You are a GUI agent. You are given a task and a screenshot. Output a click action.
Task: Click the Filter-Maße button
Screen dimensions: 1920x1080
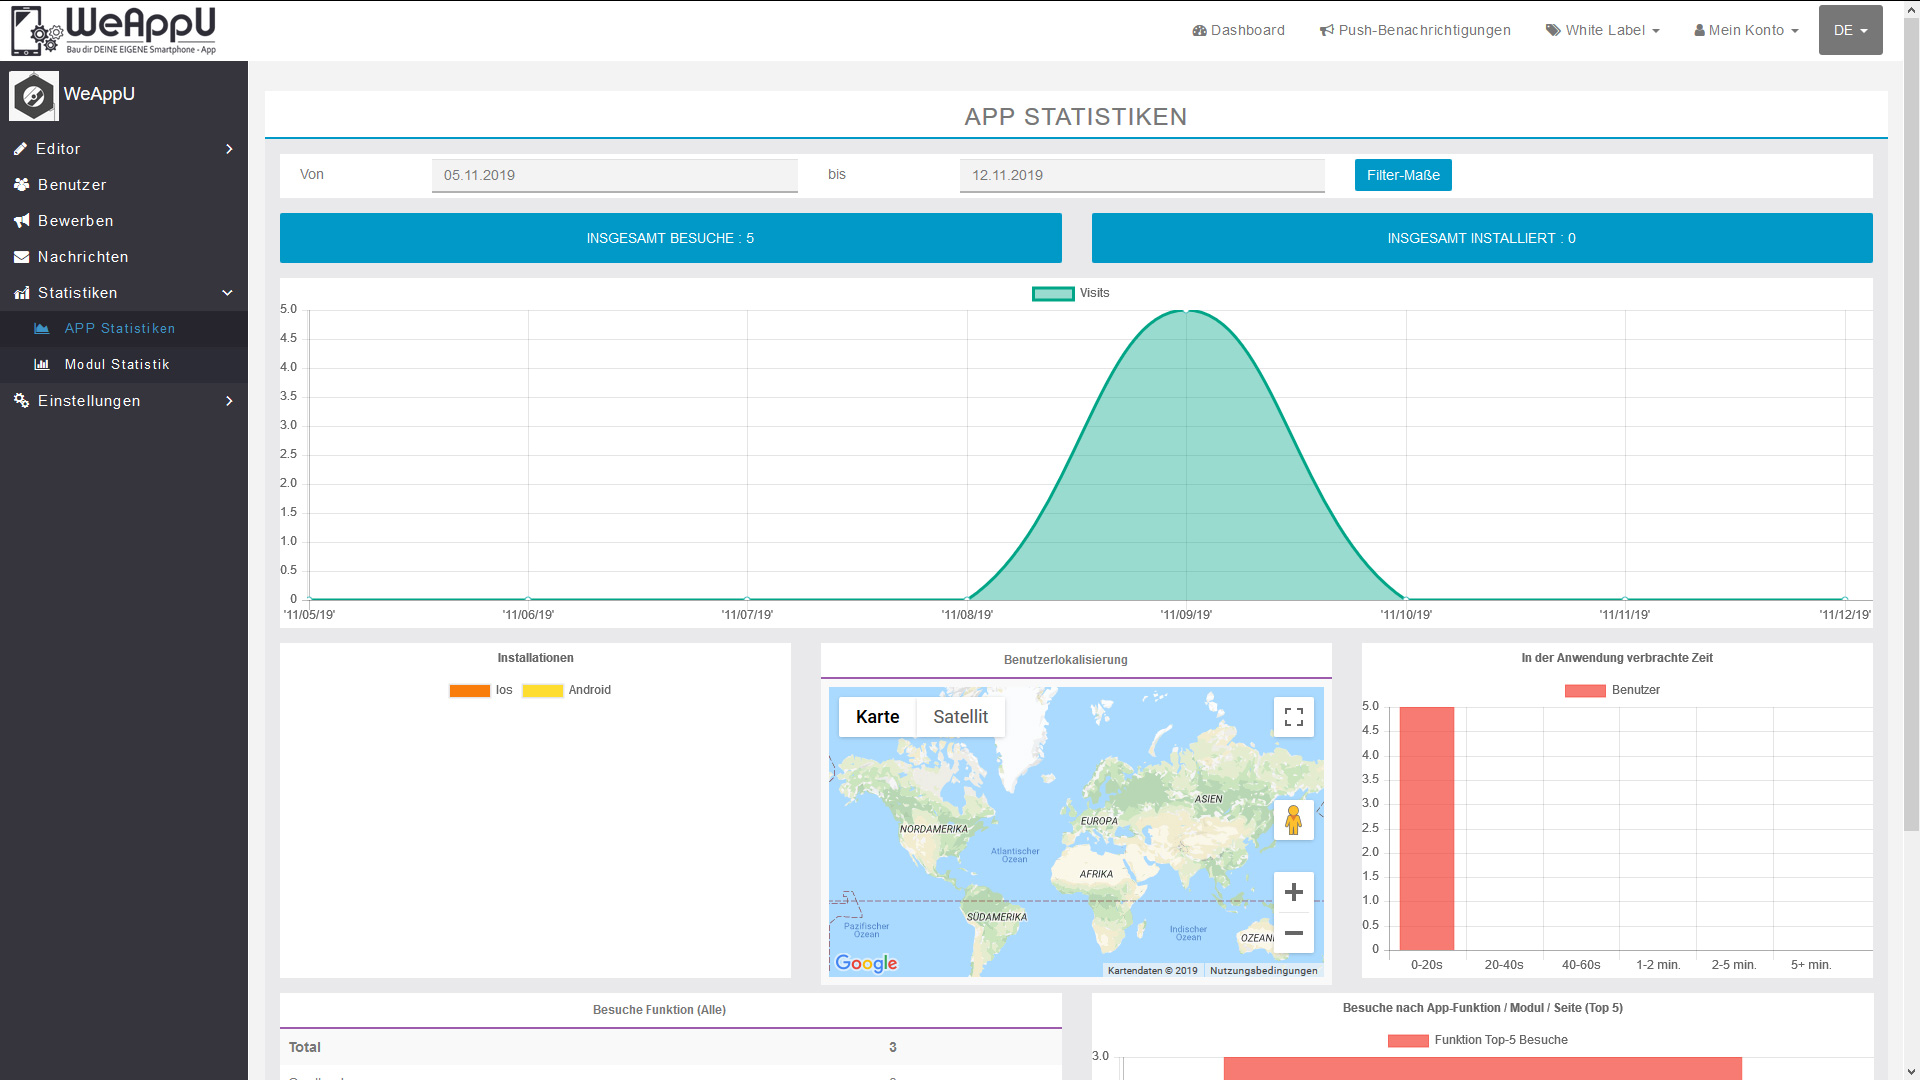point(1403,175)
